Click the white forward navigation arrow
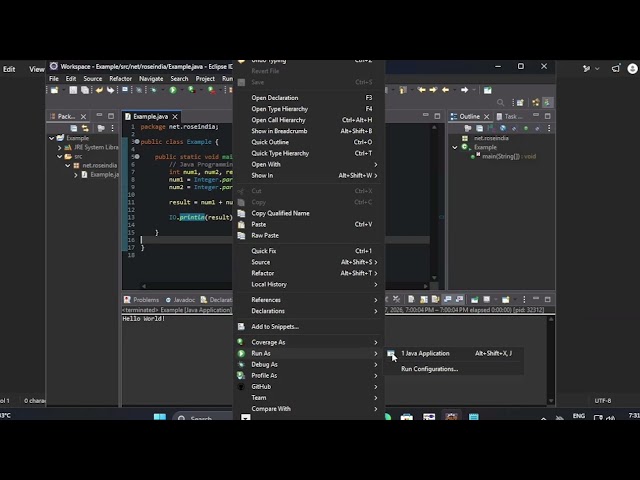The width and height of the screenshot is (640, 480). click(x=464, y=90)
